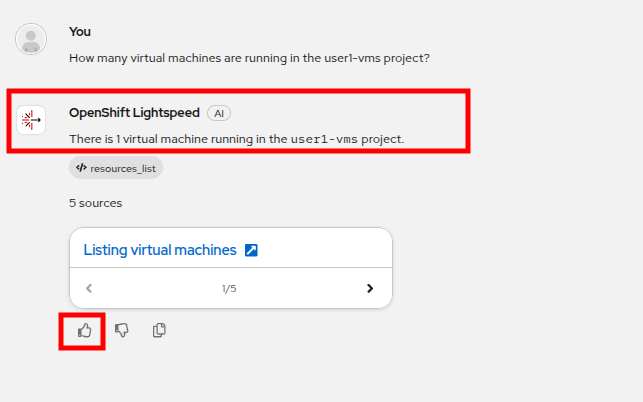Click the You sender name
The height and width of the screenshot is (402, 643).
coord(80,32)
